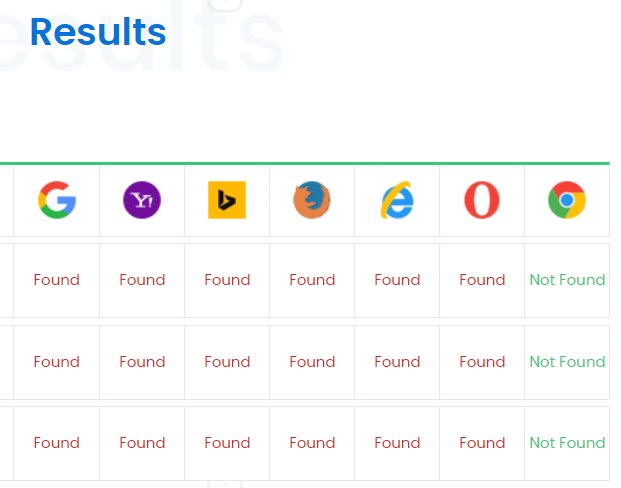Viewport: 621px width, 488px height.
Task: Click the Results heading
Action: (98, 32)
